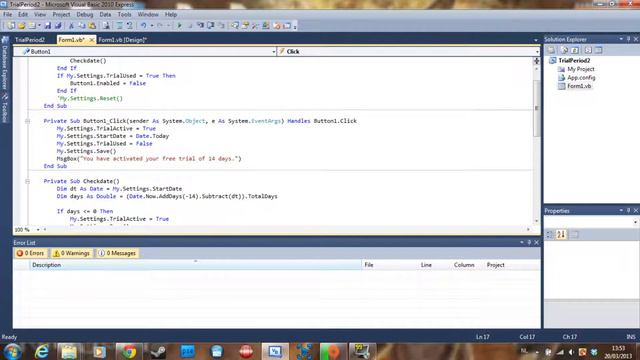Switch to the Form1.vb [Design] tab

pos(122,40)
